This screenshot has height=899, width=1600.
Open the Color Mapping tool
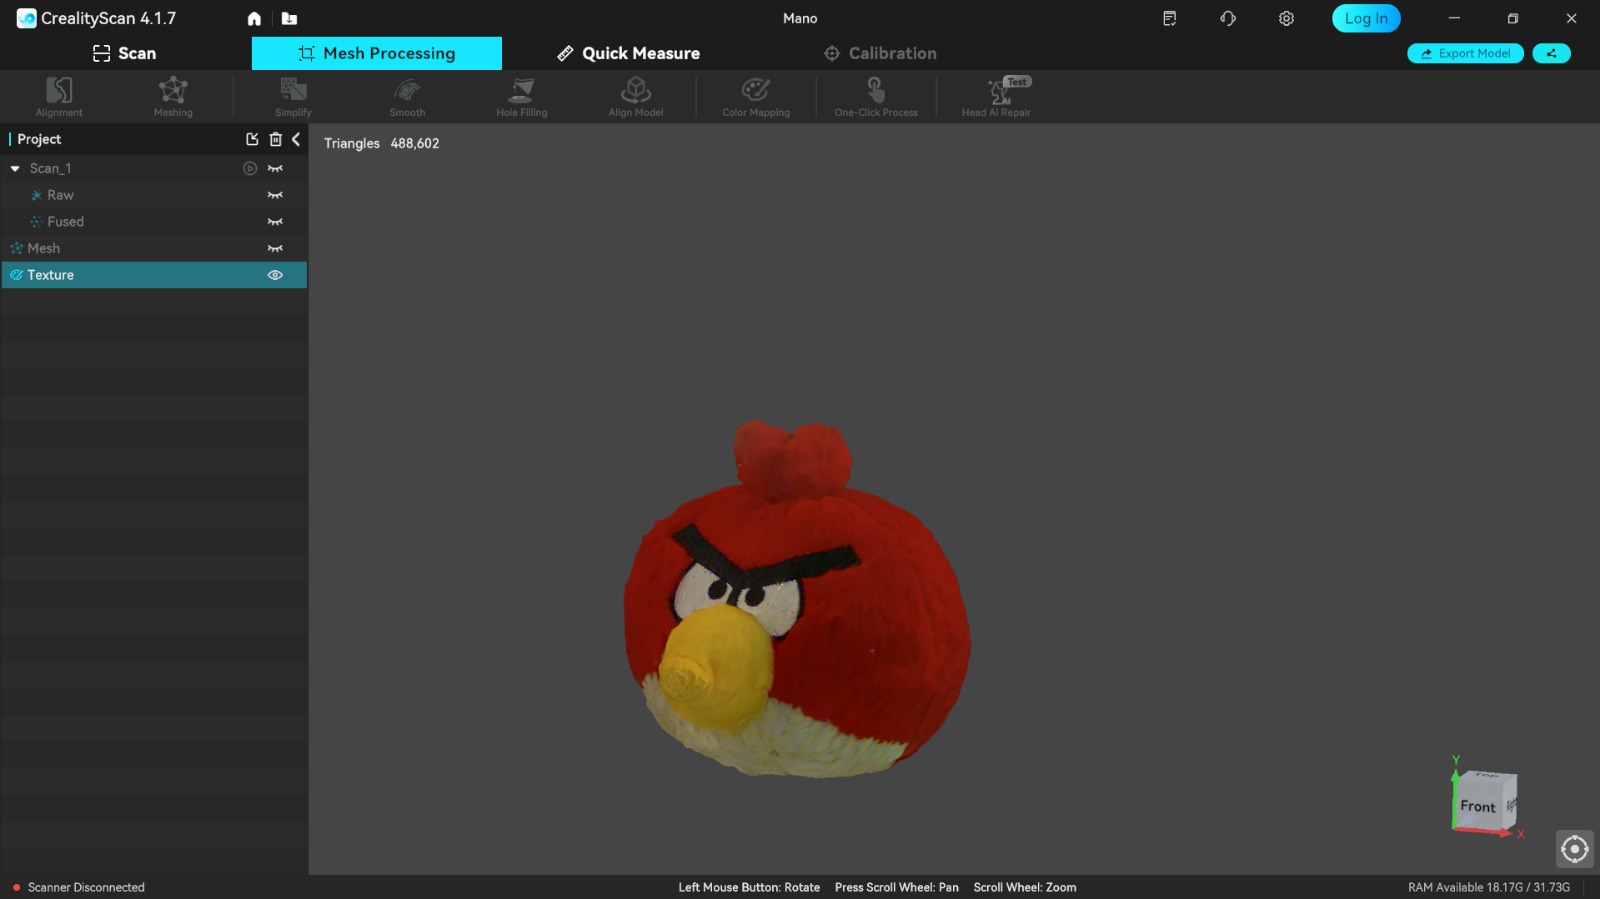756,97
